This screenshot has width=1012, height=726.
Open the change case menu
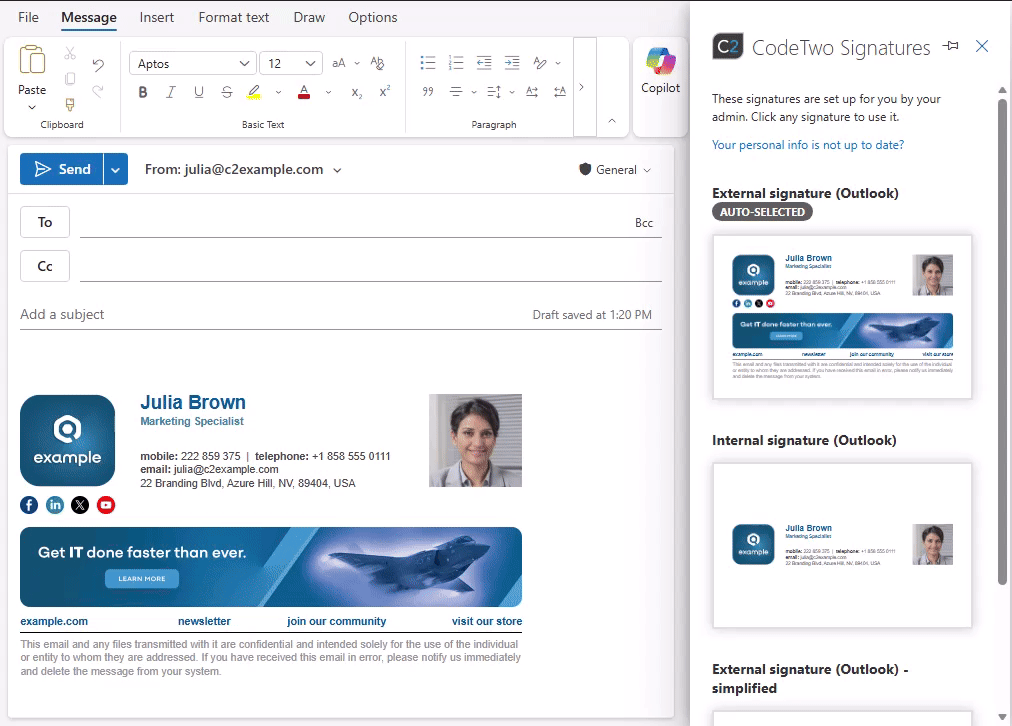pyautogui.click(x=345, y=63)
